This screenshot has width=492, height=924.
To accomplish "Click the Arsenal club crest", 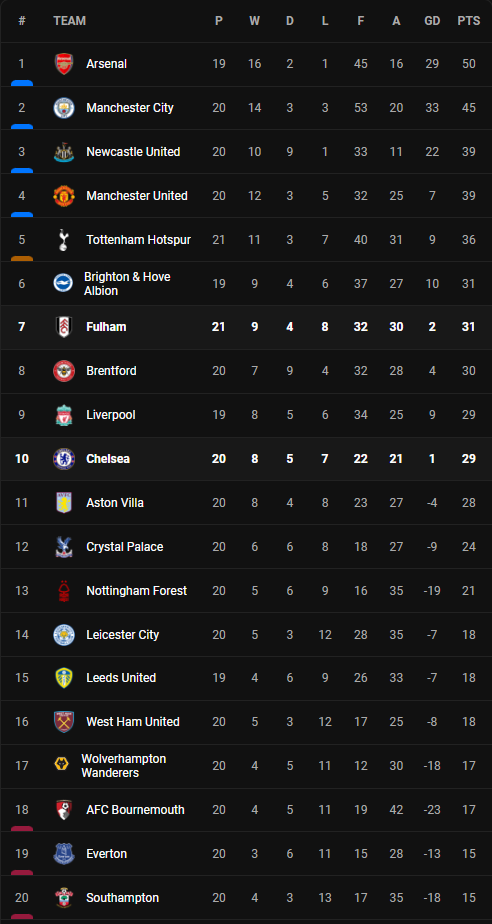I will 64,64.
